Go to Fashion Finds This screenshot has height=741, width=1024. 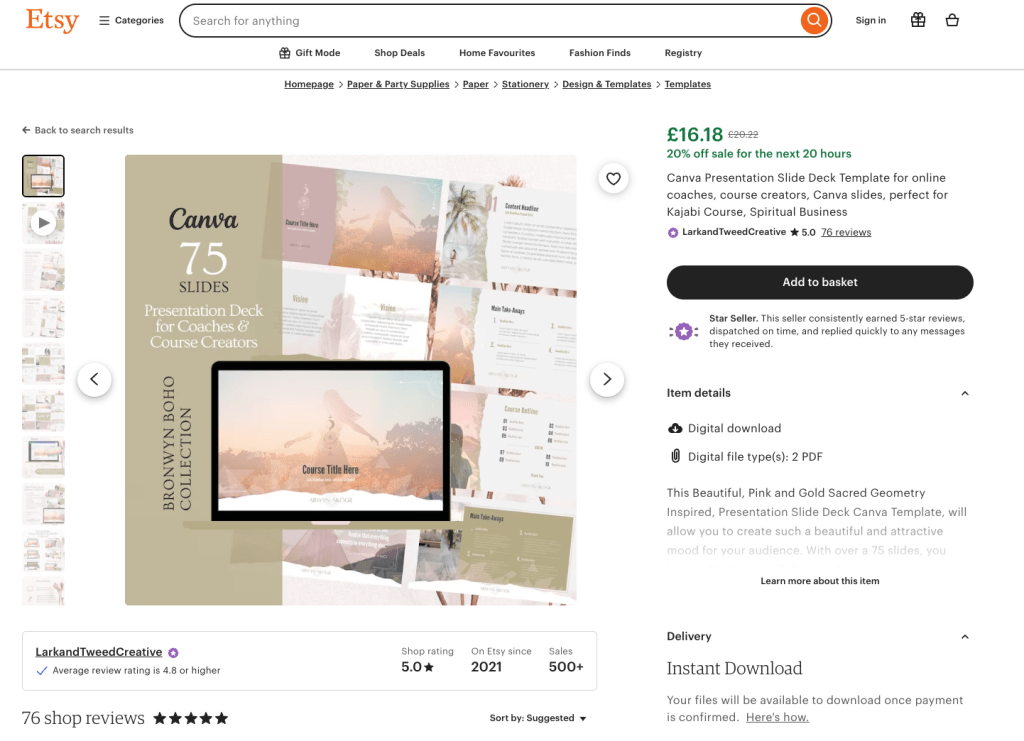(600, 53)
